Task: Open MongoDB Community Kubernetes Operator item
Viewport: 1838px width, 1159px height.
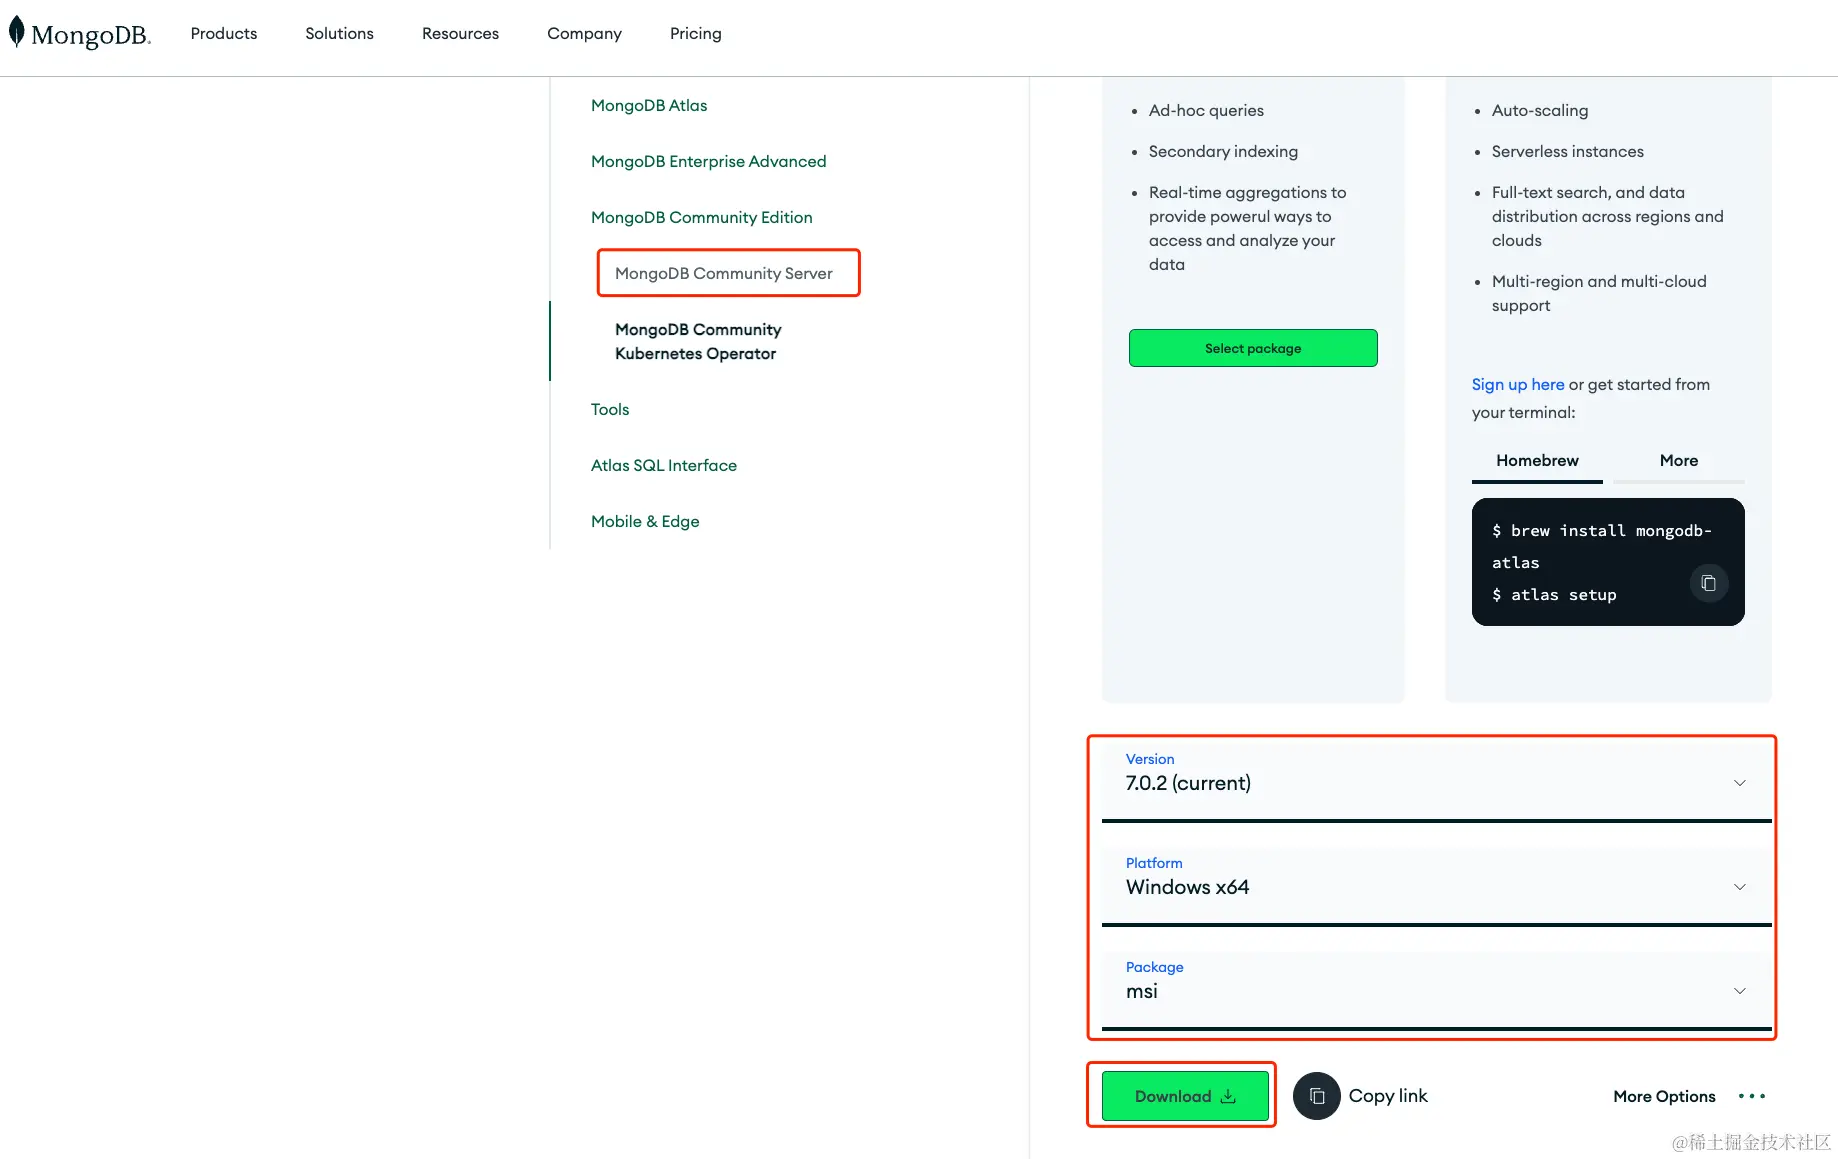Action: pos(698,341)
